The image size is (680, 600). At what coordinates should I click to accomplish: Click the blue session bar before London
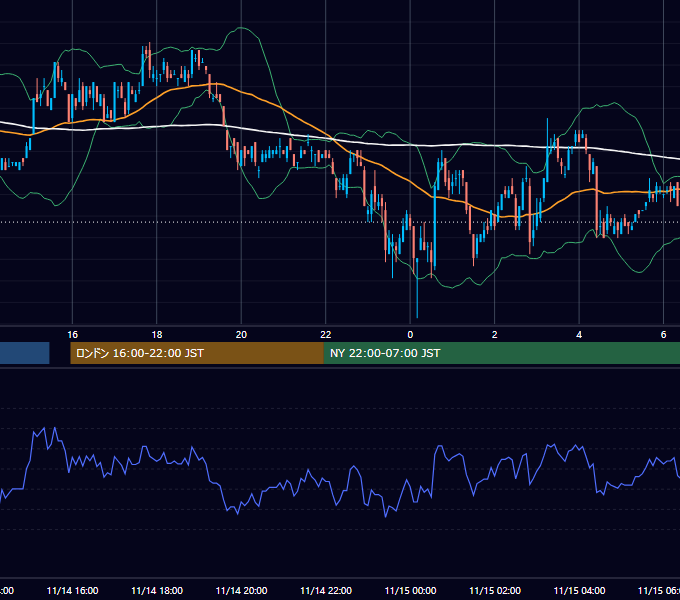pyautogui.click(x=25, y=353)
